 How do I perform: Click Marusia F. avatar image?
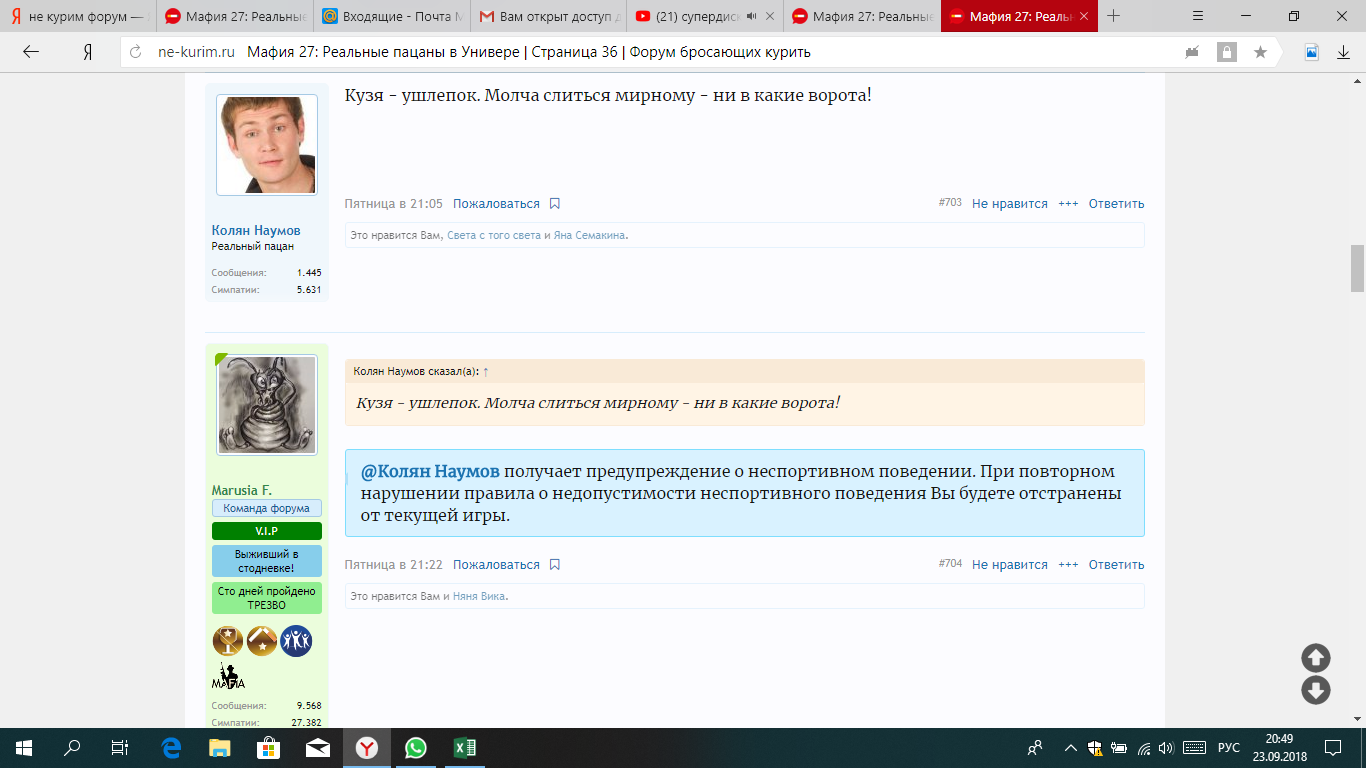click(x=267, y=405)
